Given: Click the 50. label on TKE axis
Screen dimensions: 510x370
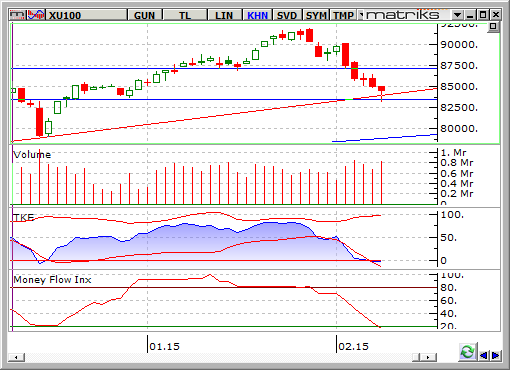Looking at the screenshot, I should coord(449,238).
